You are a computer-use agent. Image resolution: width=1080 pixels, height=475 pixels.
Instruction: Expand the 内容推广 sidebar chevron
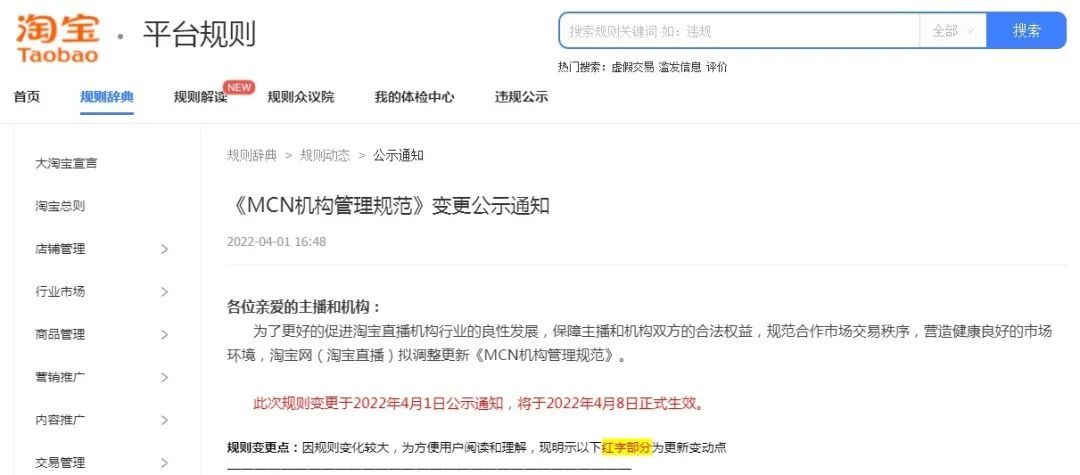pyautogui.click(x=164, y=420)
